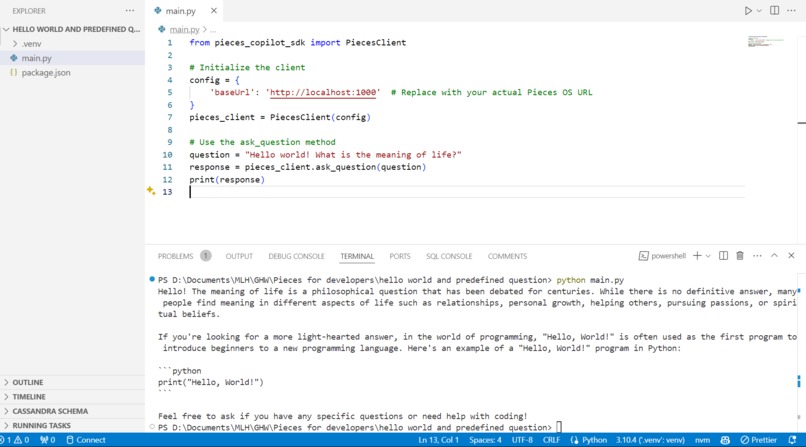Open the localhost:1000 URL link in code
The image size is (806, 447).
(x=323, y=92)
